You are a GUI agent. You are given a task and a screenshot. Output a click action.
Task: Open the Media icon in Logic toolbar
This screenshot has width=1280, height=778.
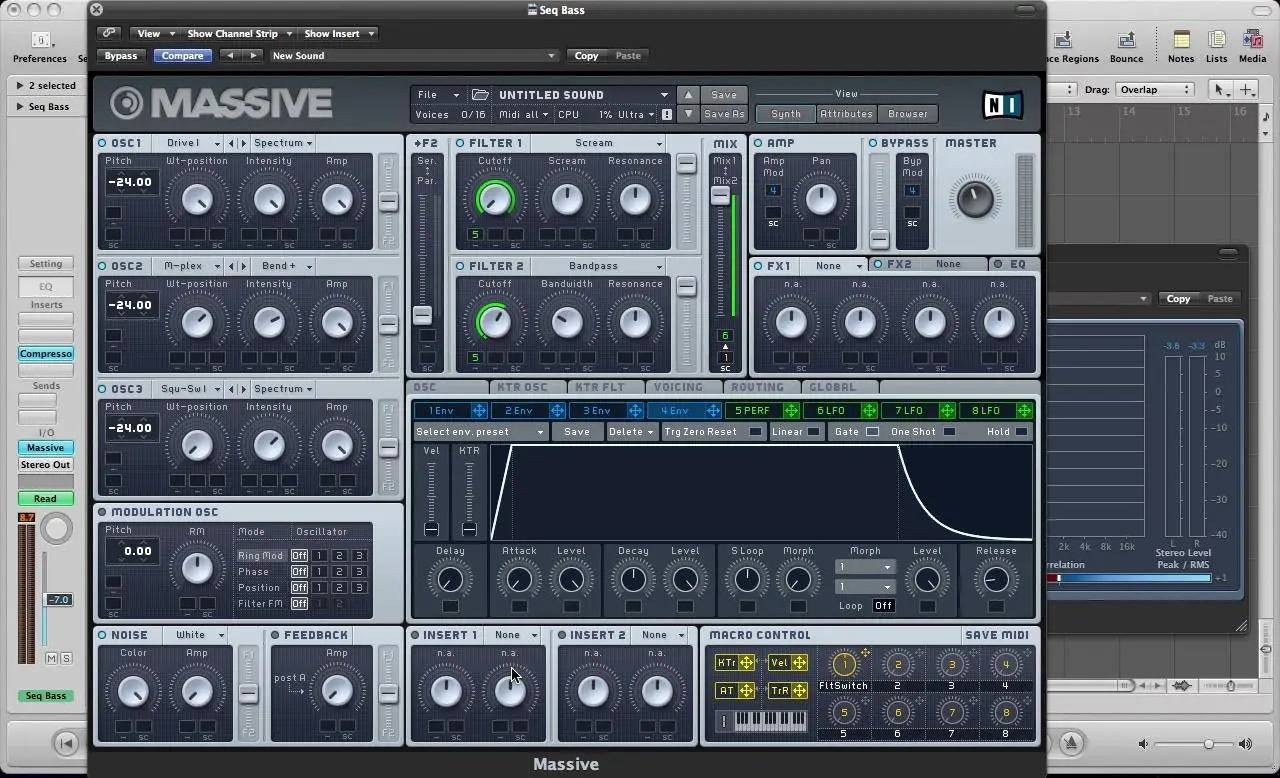[x=1253, y=47]
